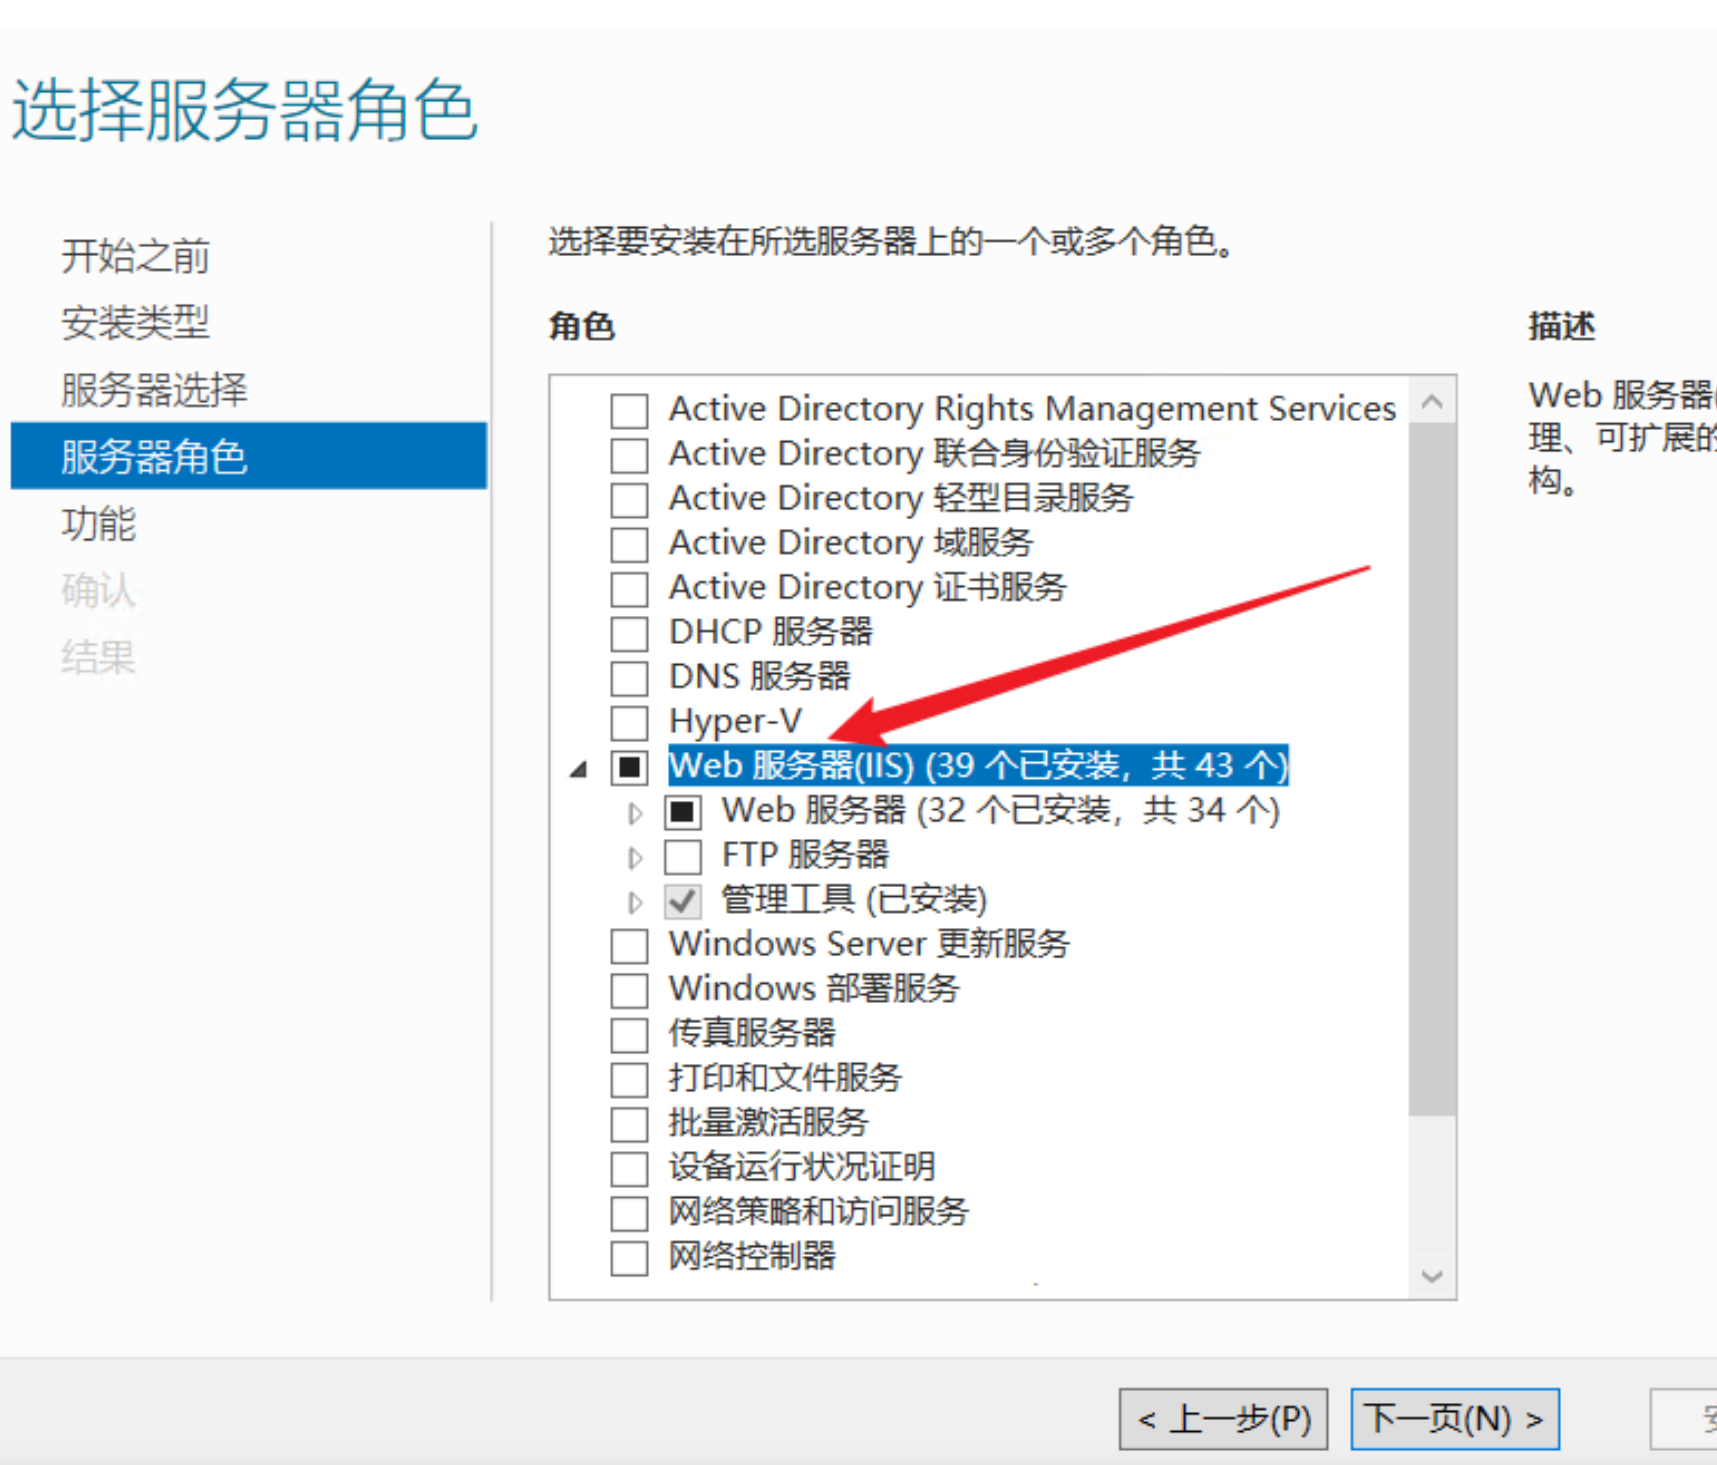Select the 服务器角色 wizard step
1717x1465 pixels.
click(x=249, y=456)
